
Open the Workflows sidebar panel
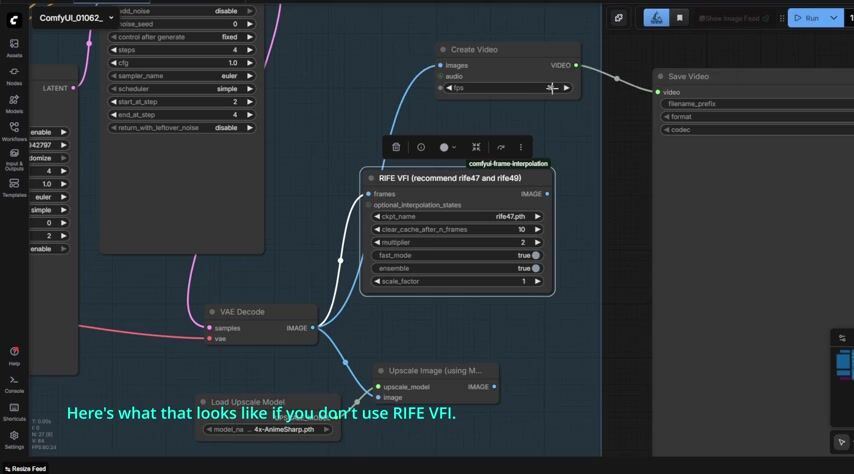coord(14,131)
